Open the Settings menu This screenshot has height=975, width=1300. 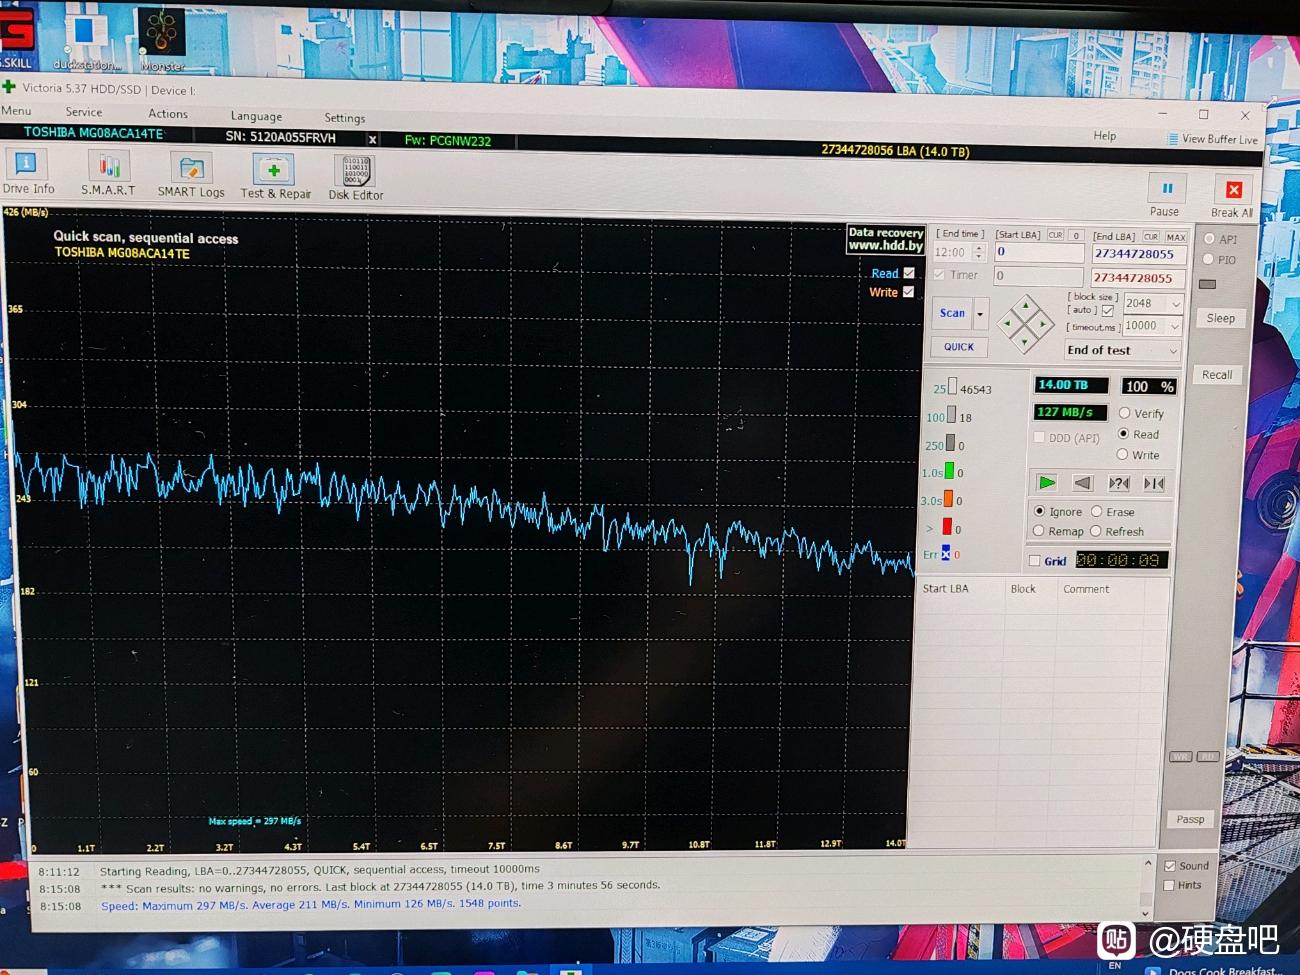(345, 118)
